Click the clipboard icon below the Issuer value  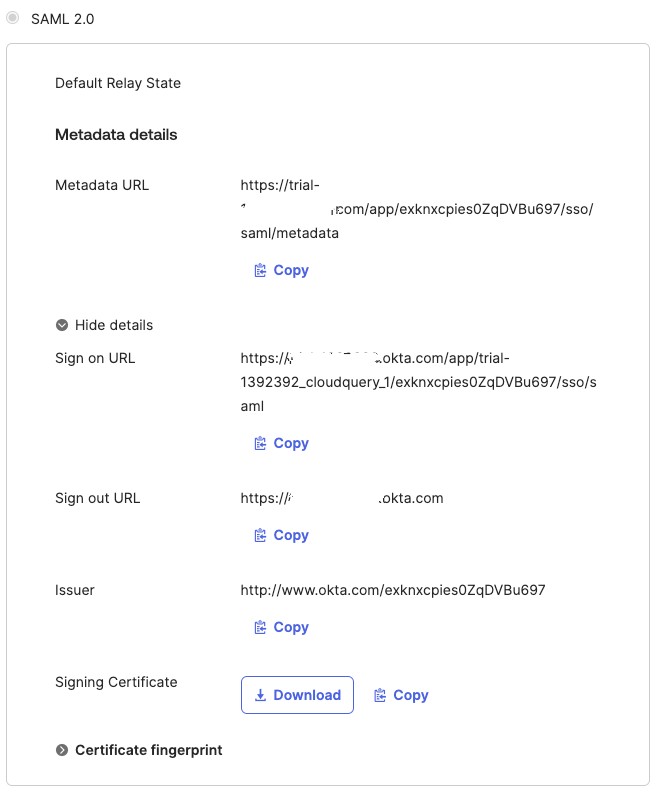[x=261, y=627]
